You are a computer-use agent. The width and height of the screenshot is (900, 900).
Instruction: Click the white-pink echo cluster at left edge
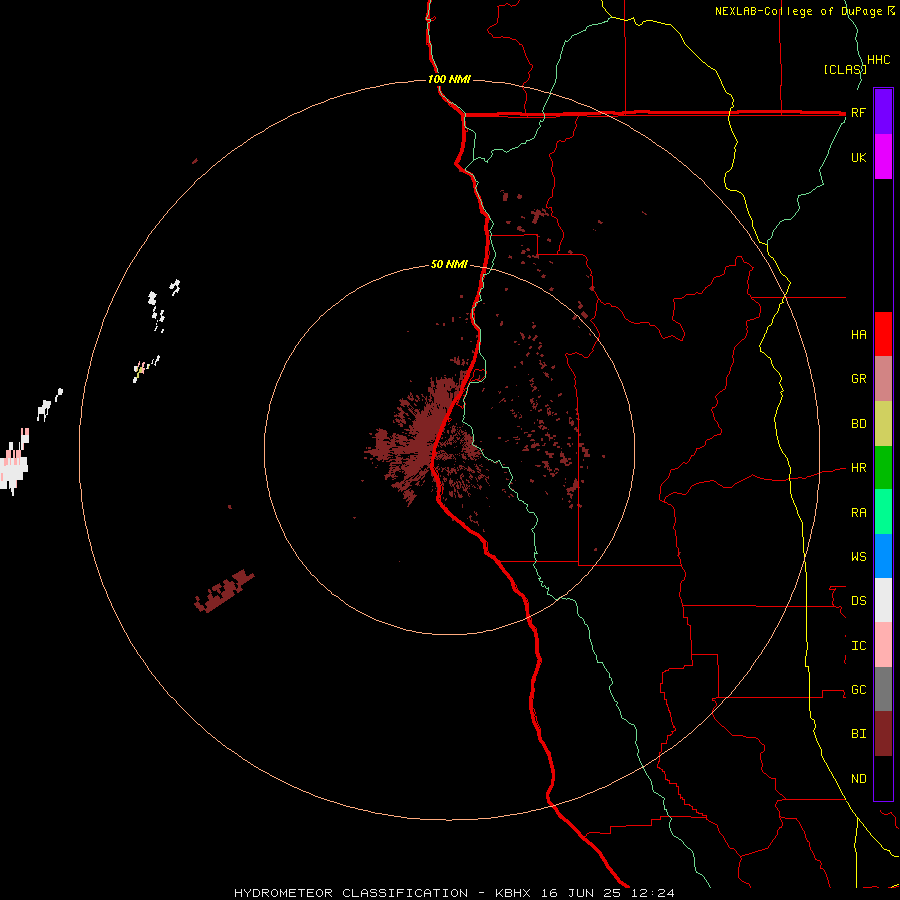point(14,462)
